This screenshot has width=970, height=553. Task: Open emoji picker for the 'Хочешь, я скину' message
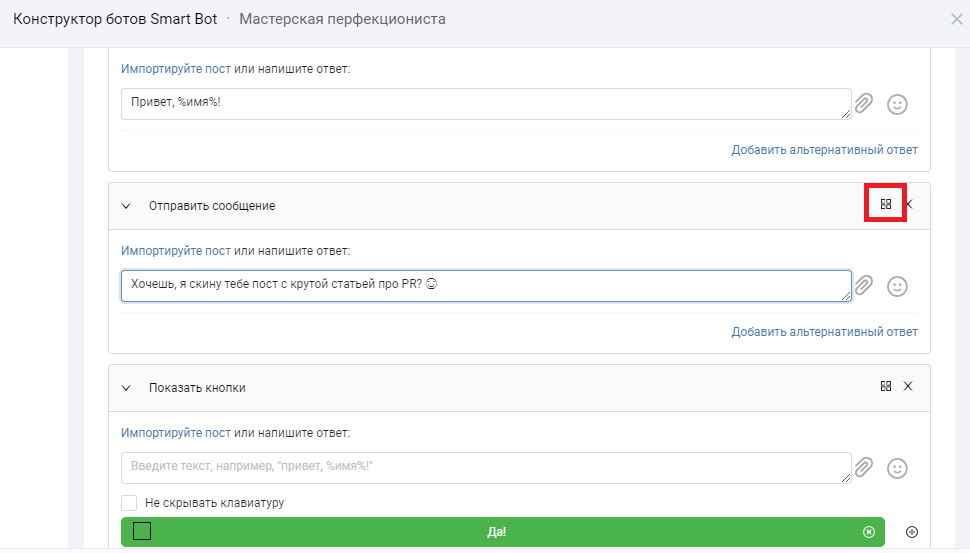(x=898, y=286)
